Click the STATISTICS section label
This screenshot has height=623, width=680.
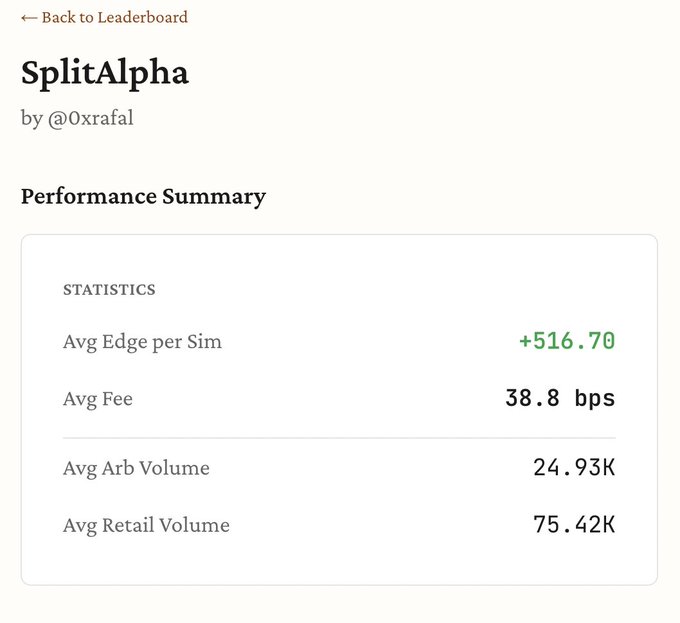coord(109,290)
